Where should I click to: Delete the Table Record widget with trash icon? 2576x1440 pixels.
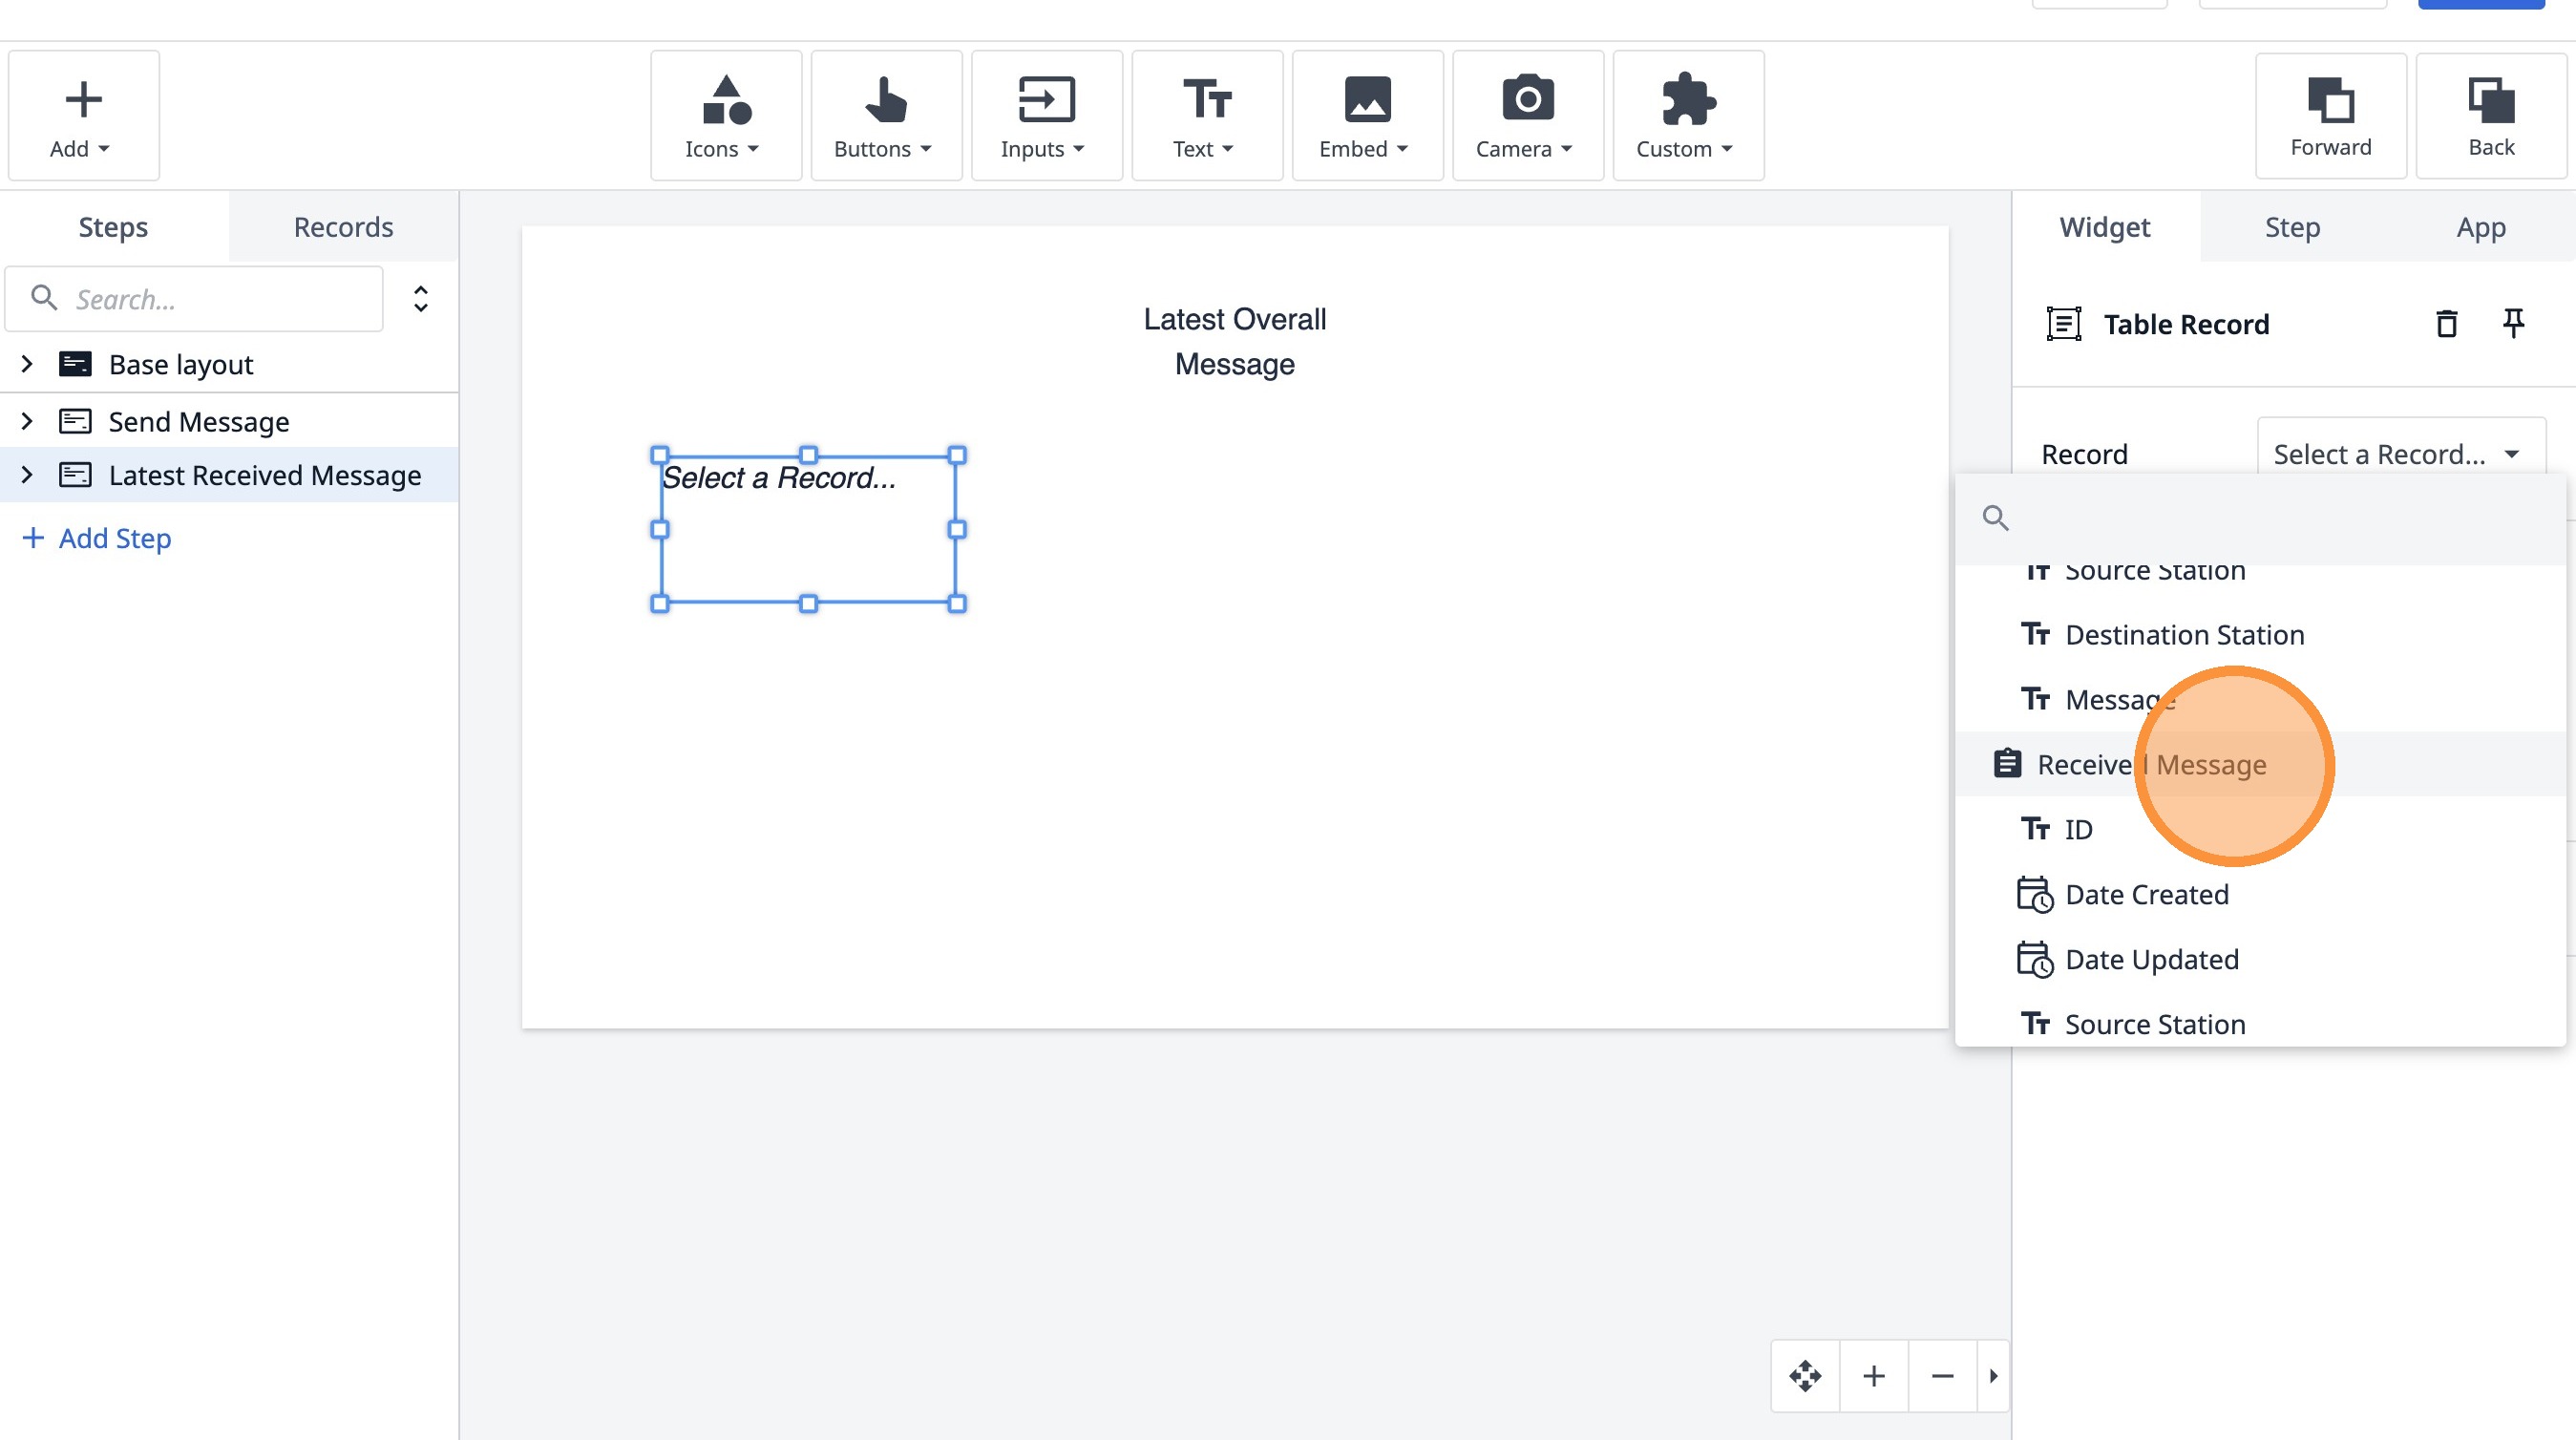2446,324
